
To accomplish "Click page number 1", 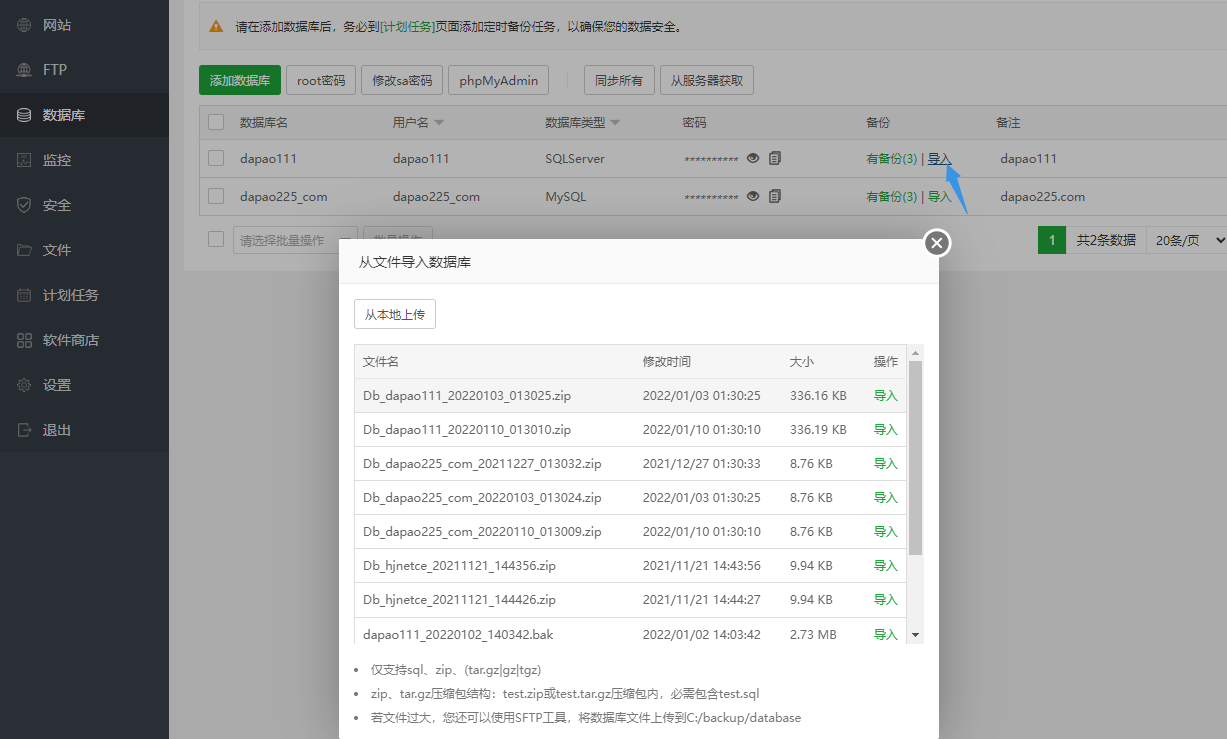I will (x=1052, y=240).
